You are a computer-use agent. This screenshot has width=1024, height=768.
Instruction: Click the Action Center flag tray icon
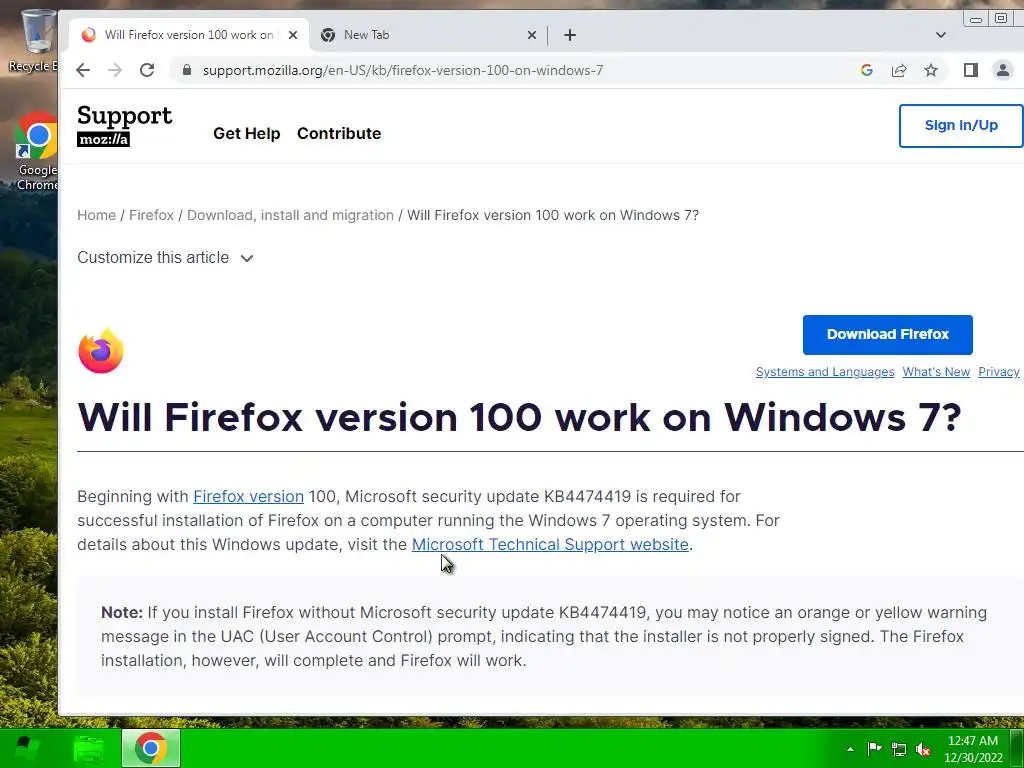pos(874,748)
